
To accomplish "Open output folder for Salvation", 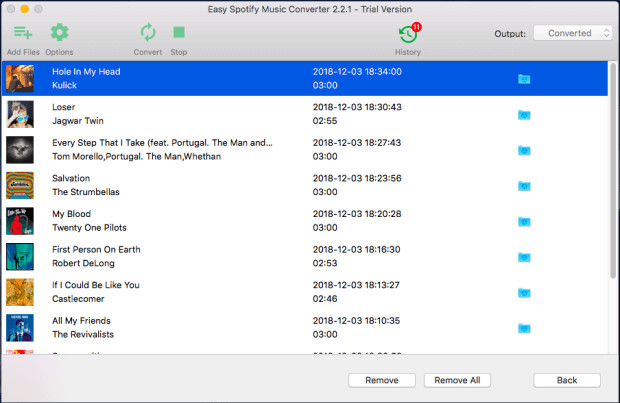I will click(524, 186).
